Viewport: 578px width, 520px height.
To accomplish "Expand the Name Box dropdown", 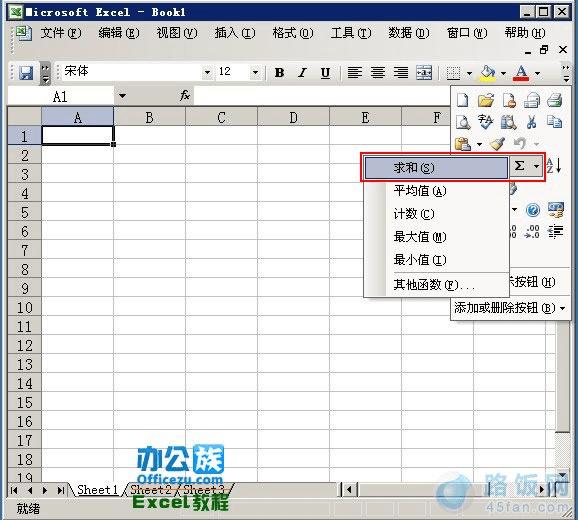I will point(122,96).
